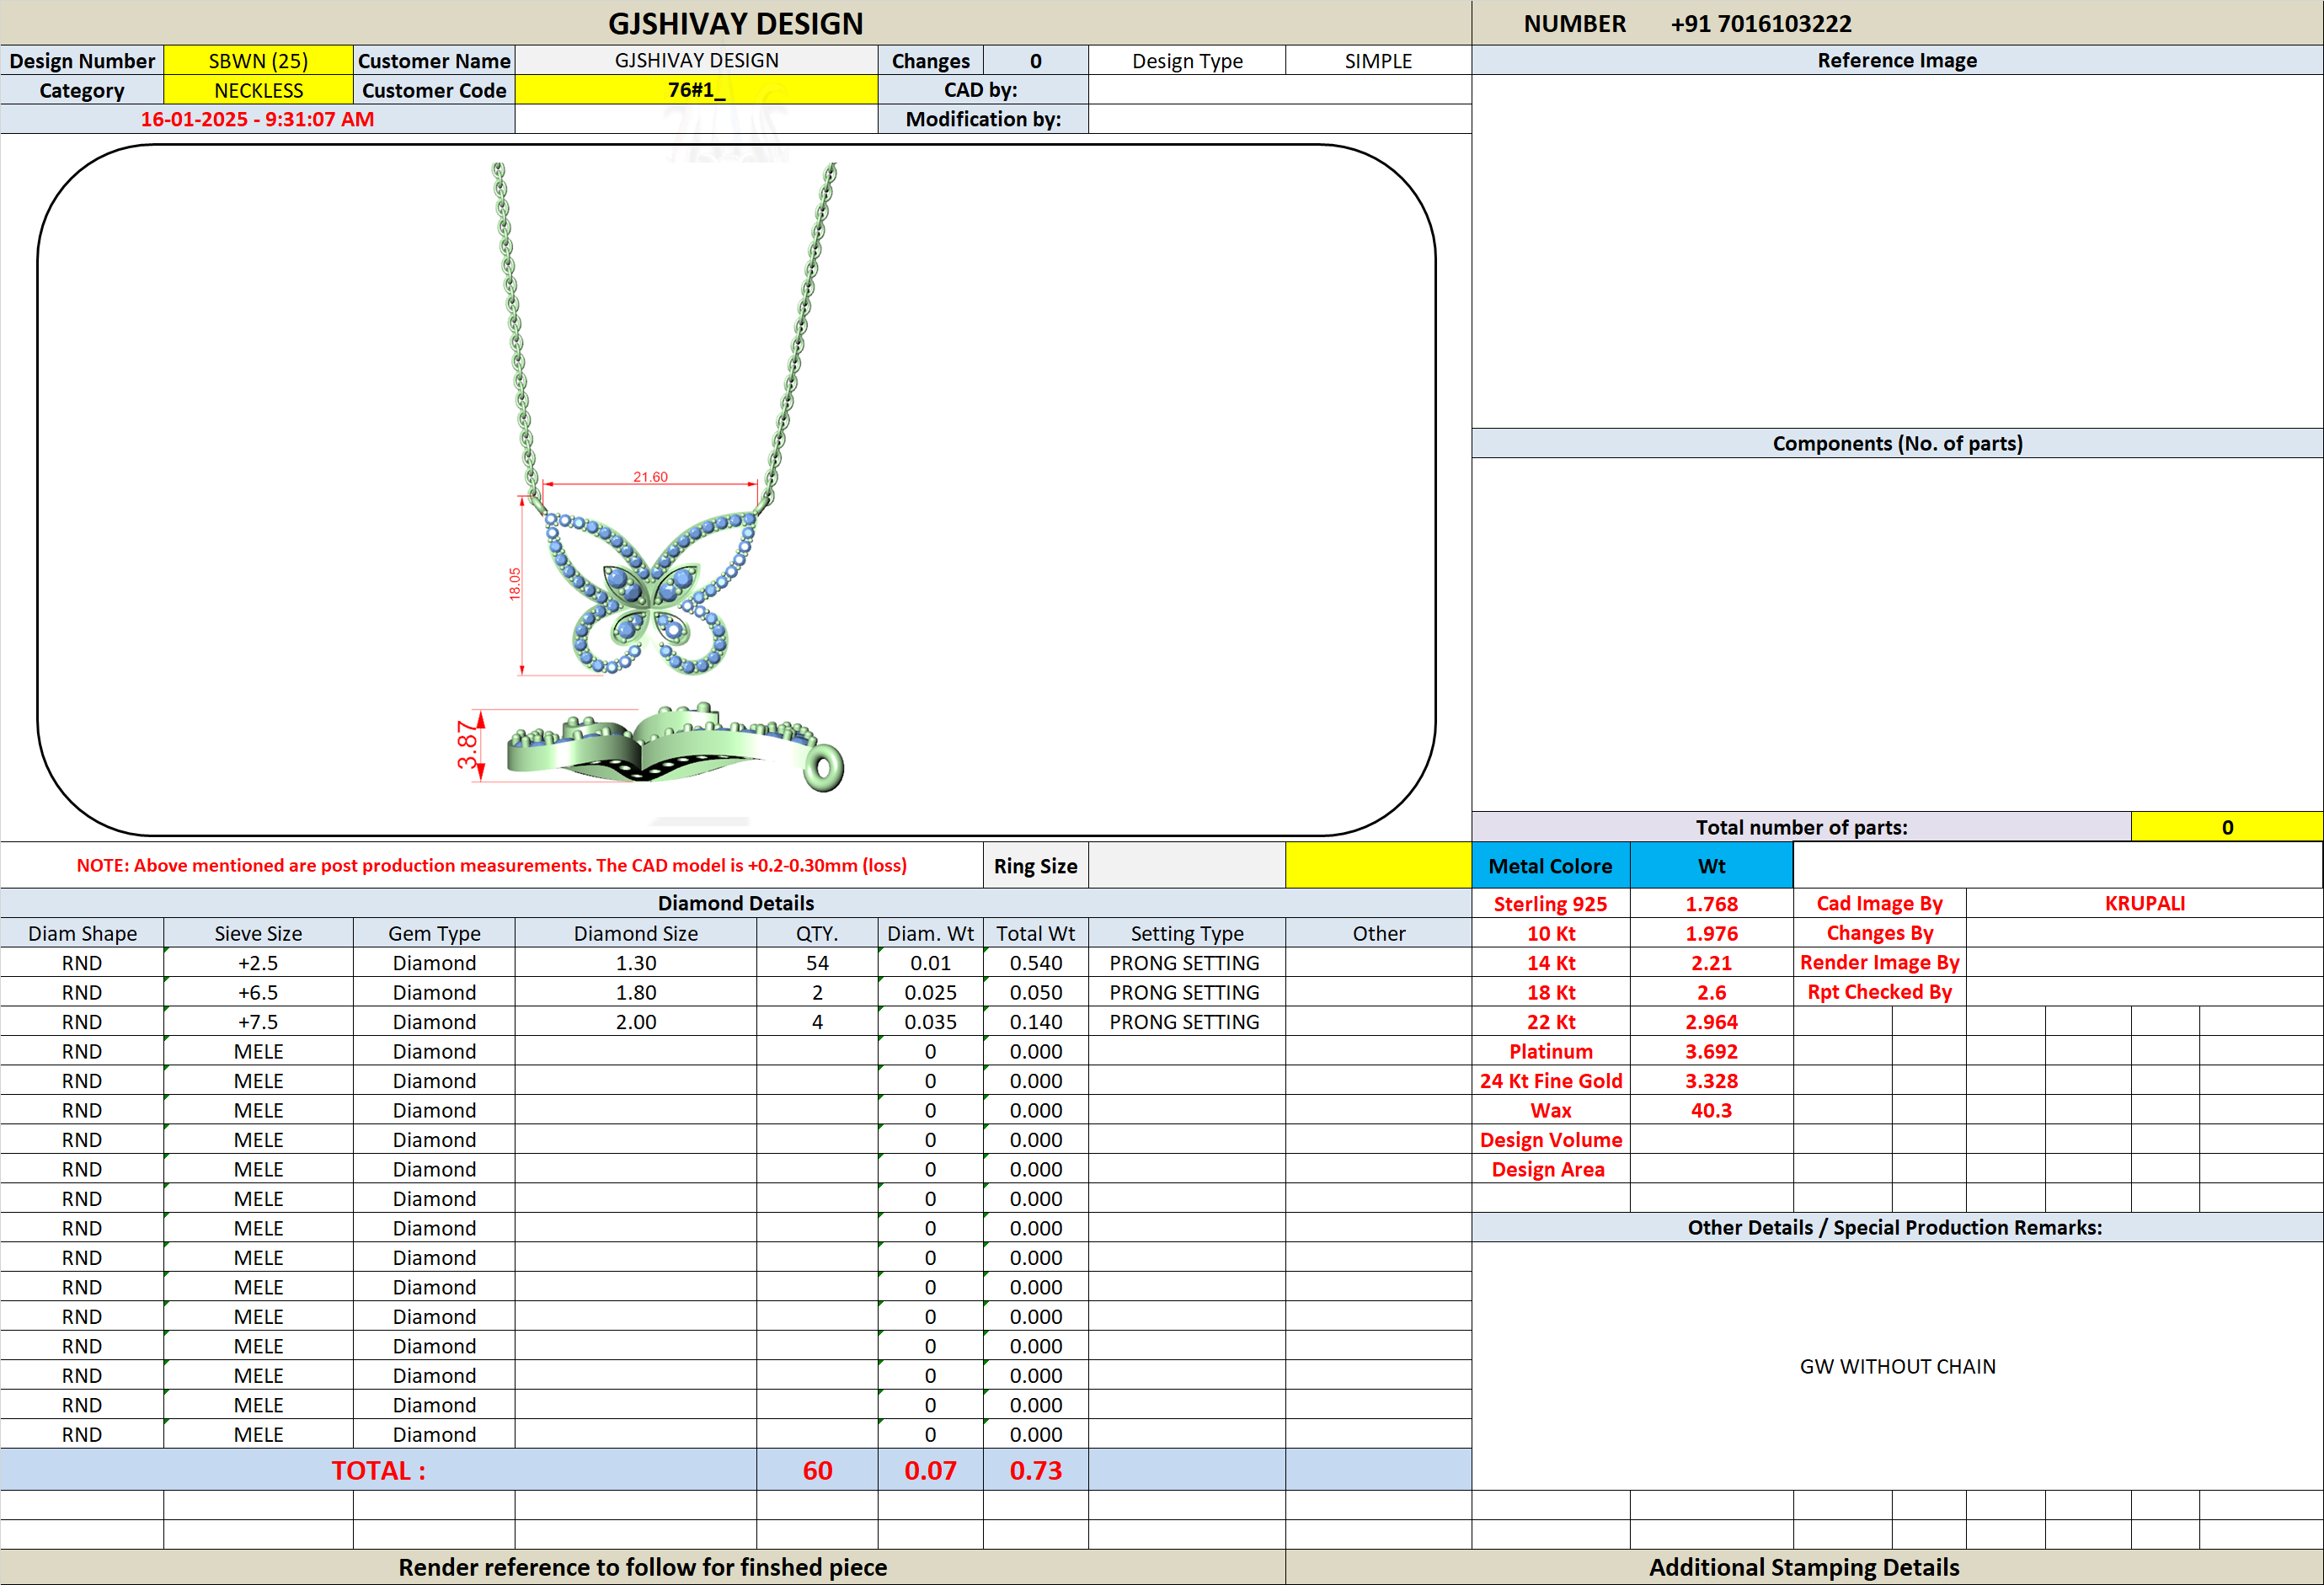Click the blue Metal Colore header

(1550, 865)
